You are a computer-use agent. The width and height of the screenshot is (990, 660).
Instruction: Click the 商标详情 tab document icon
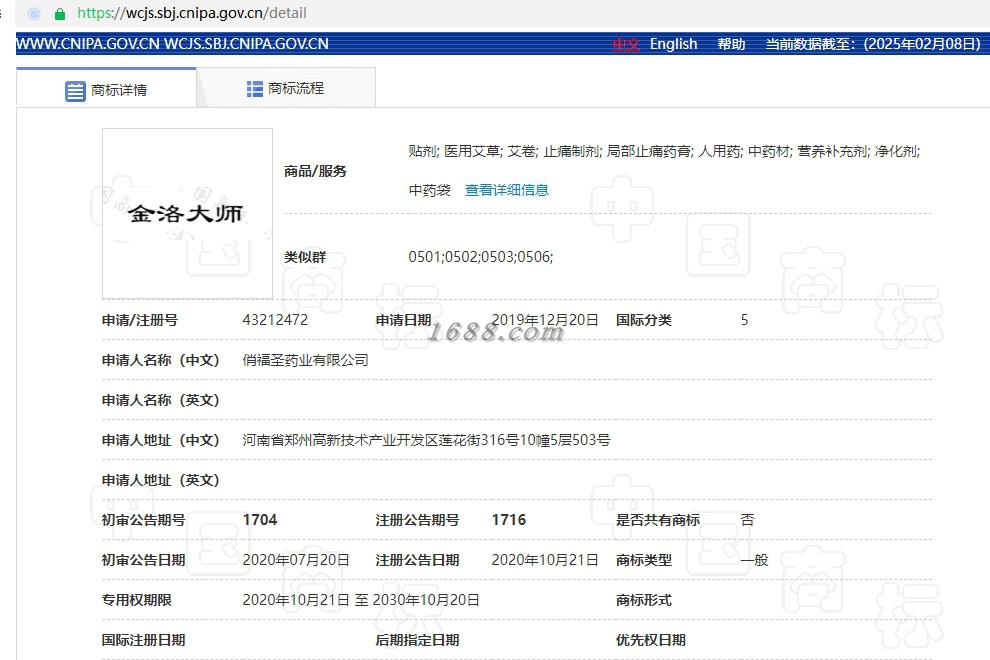click(x=75, y=91)
